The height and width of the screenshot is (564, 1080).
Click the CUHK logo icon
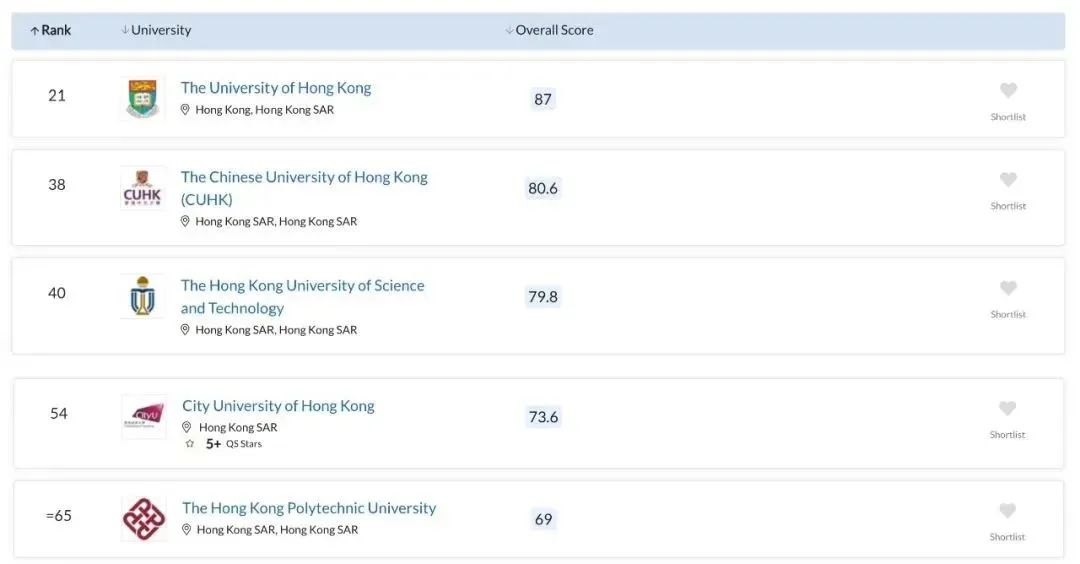point(142,188)
